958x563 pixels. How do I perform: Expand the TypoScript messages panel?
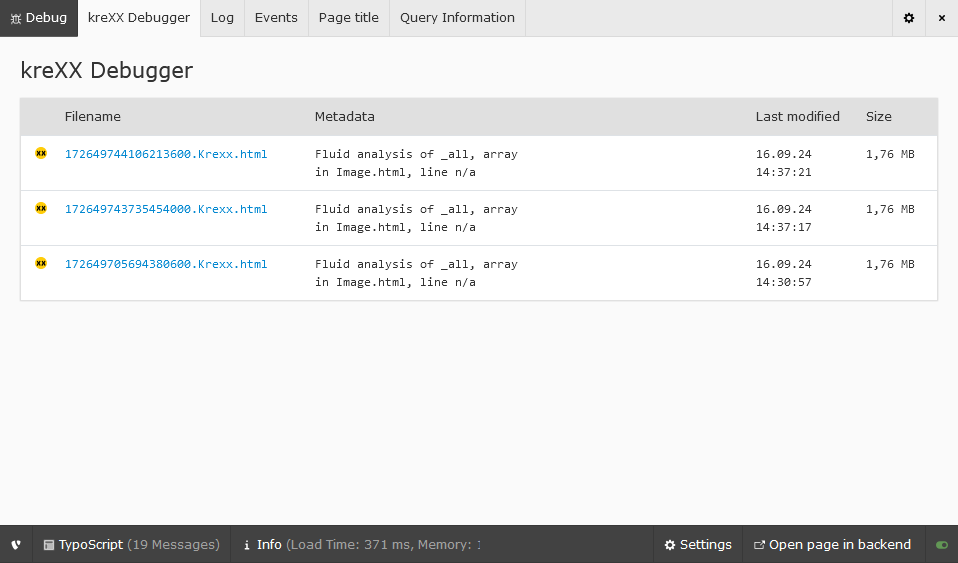coord(131,545)
